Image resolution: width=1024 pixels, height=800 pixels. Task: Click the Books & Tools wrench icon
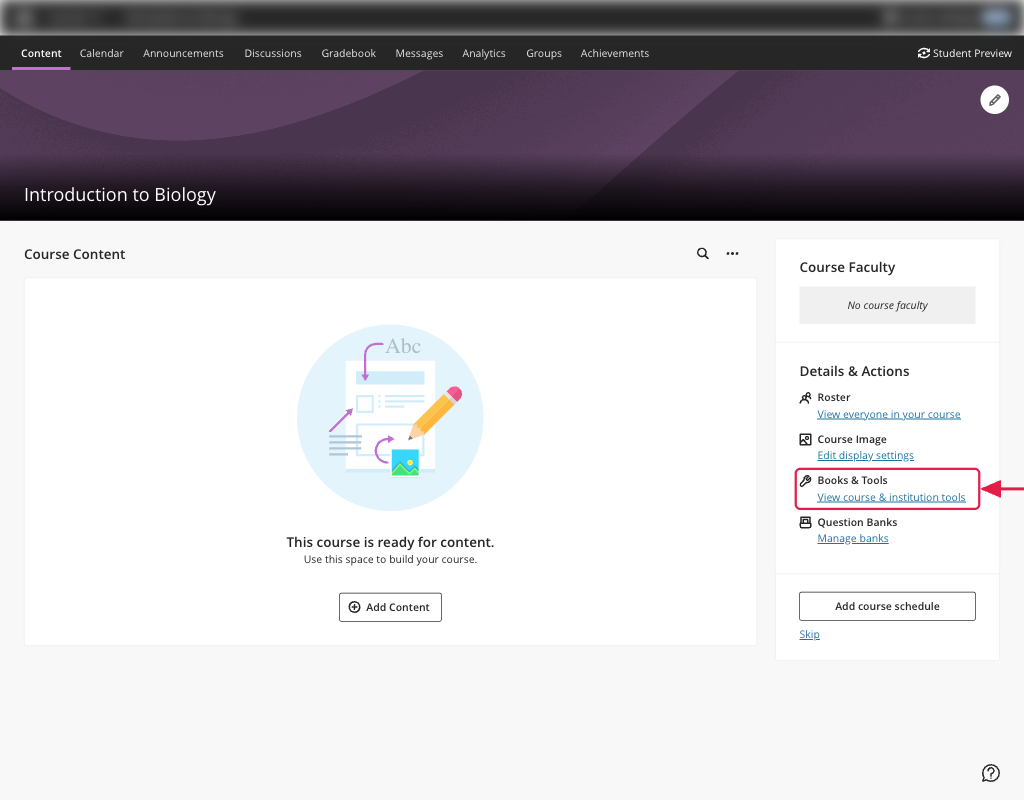click(805, 481)
